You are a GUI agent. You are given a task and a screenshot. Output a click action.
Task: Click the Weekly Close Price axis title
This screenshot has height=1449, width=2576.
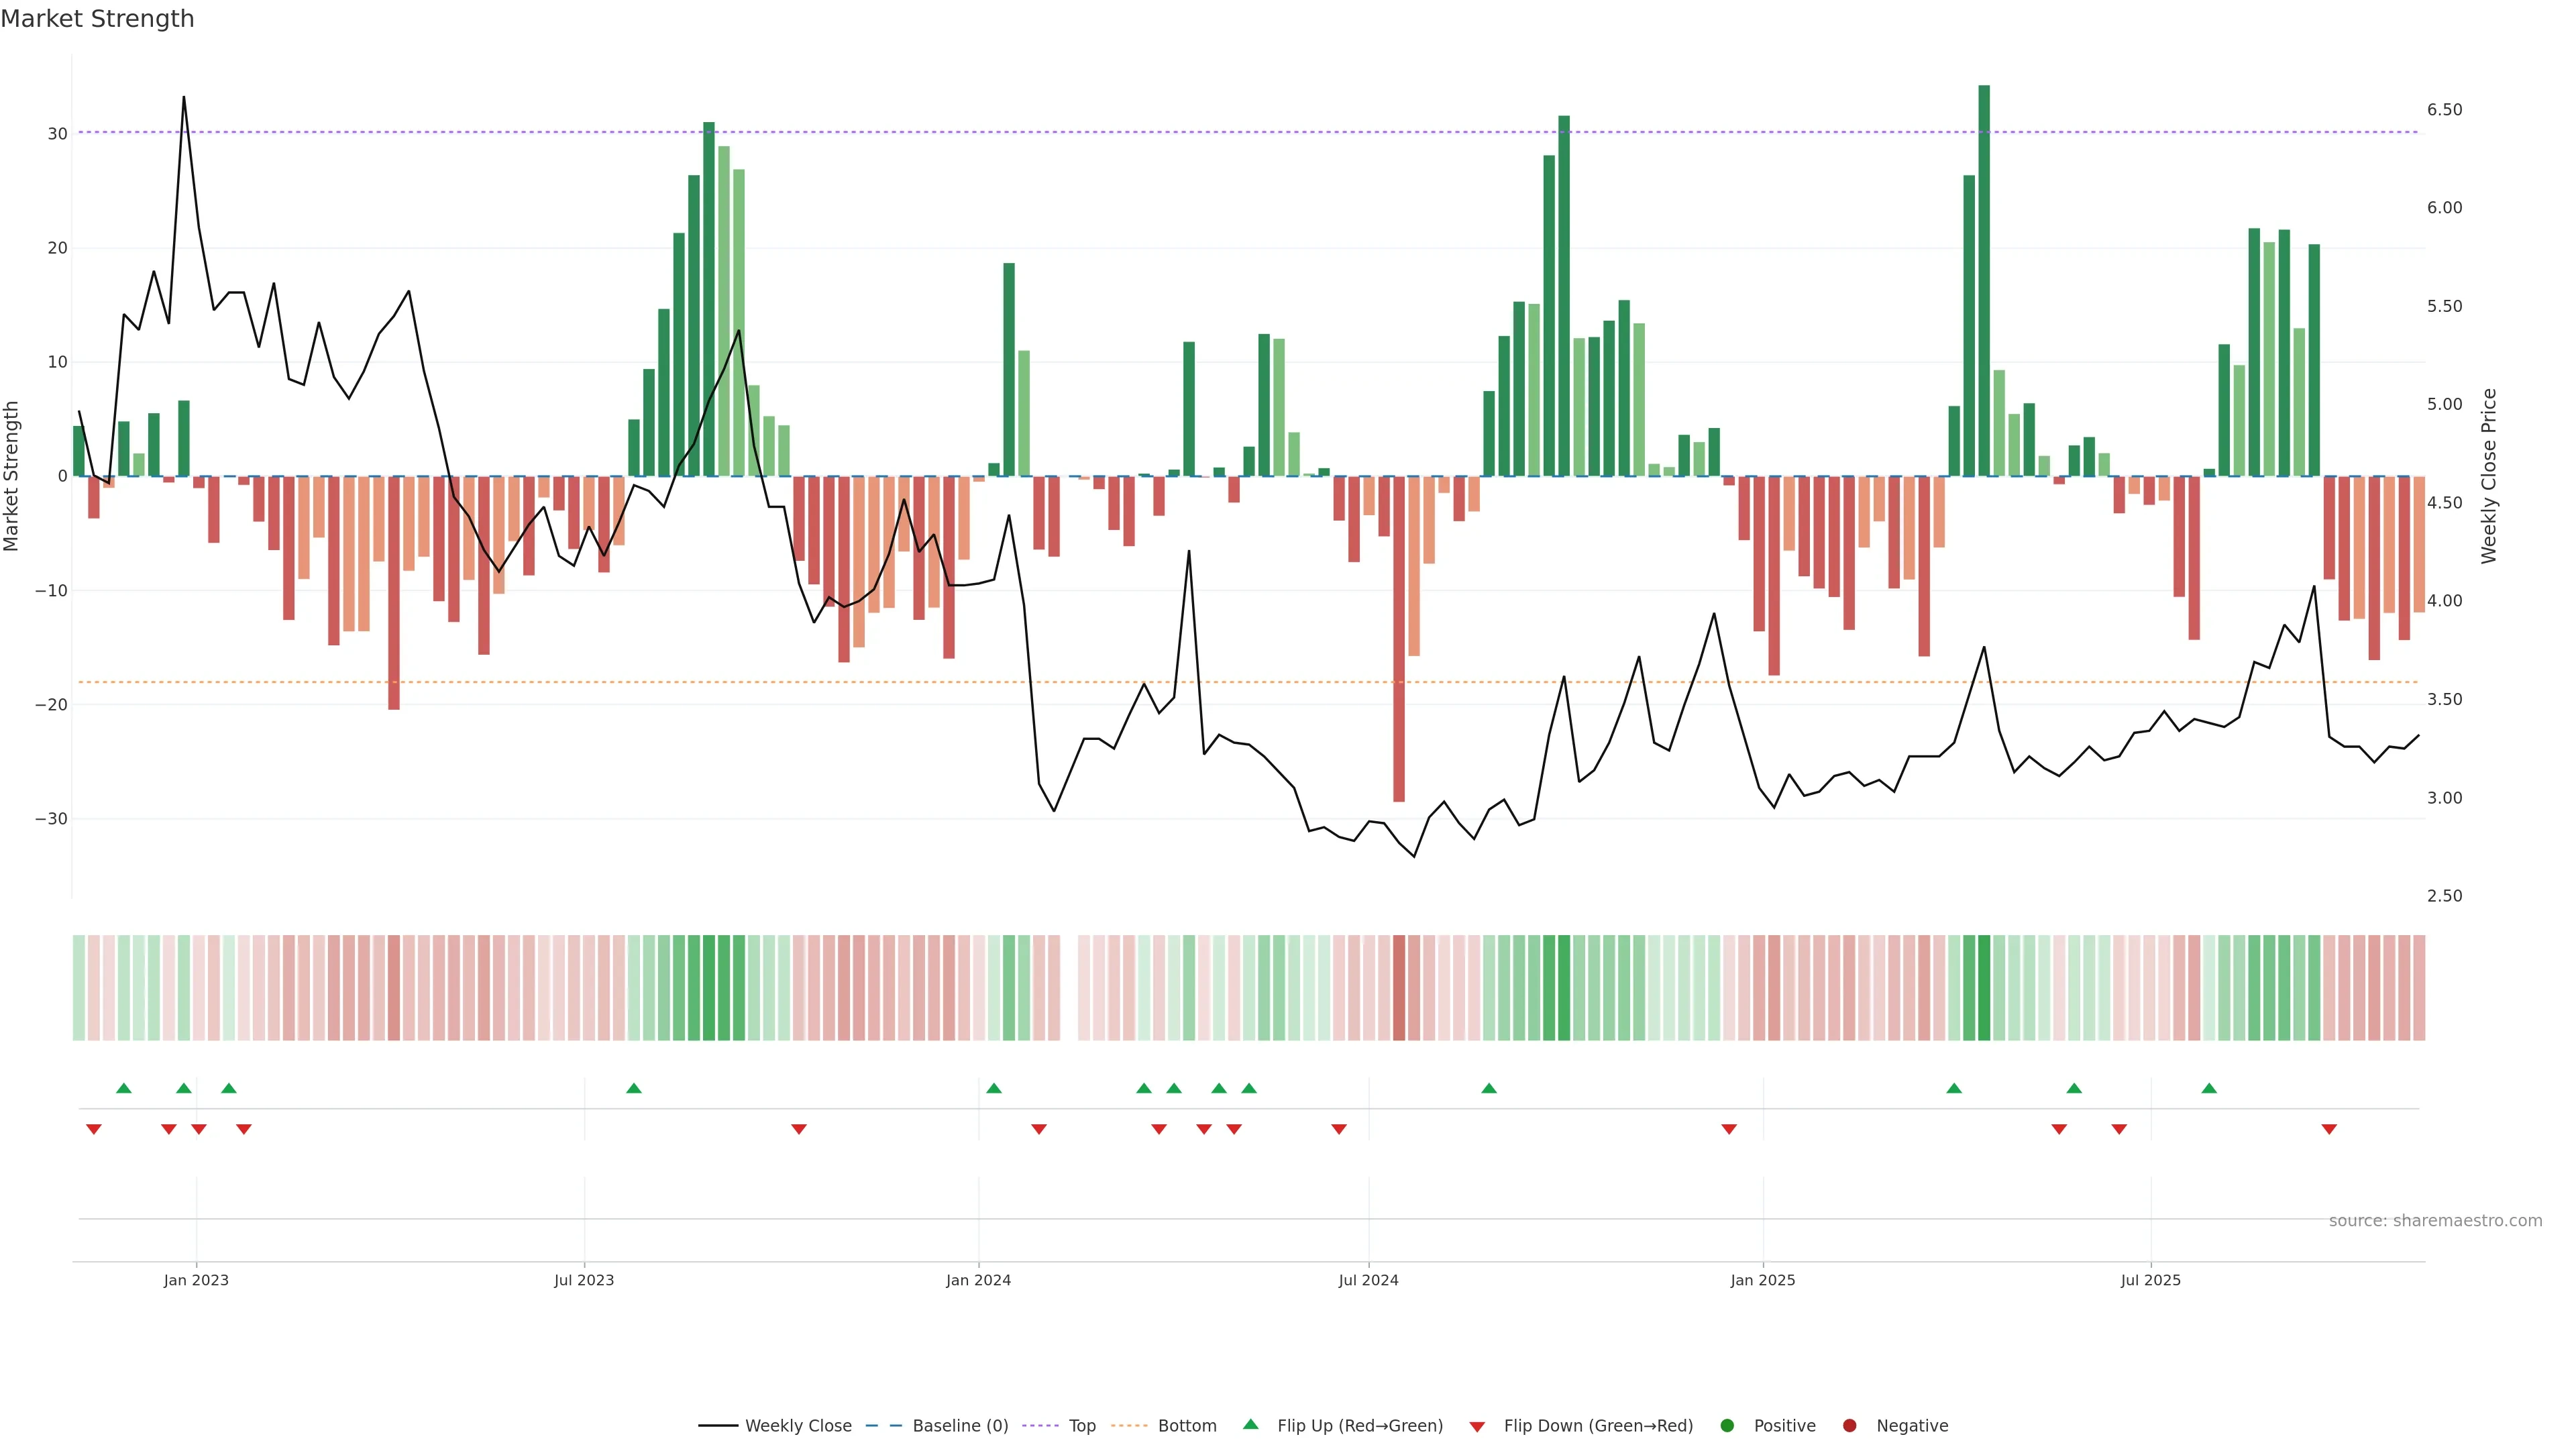click(x=2489, y=476)
